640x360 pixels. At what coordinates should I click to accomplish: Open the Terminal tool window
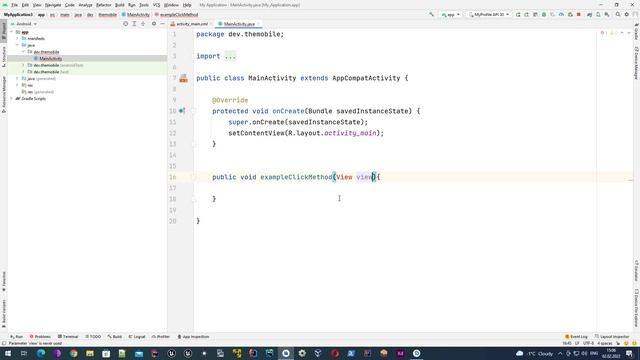tap(68, 337)
